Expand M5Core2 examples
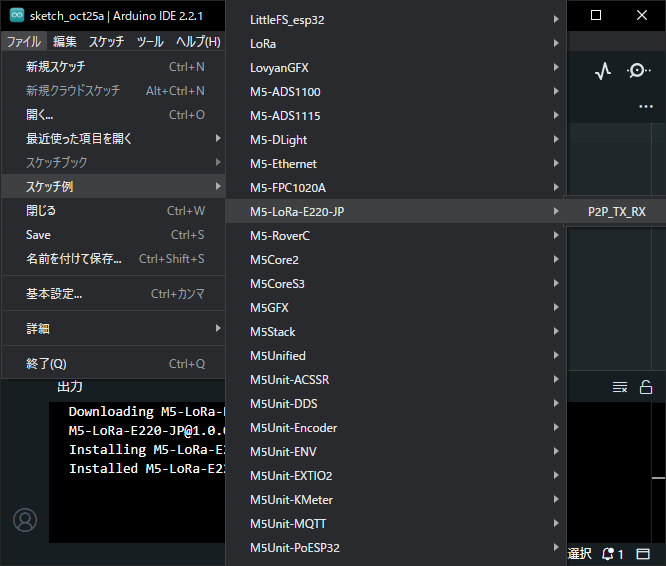 pyautogui.click(x=396, y=259)
